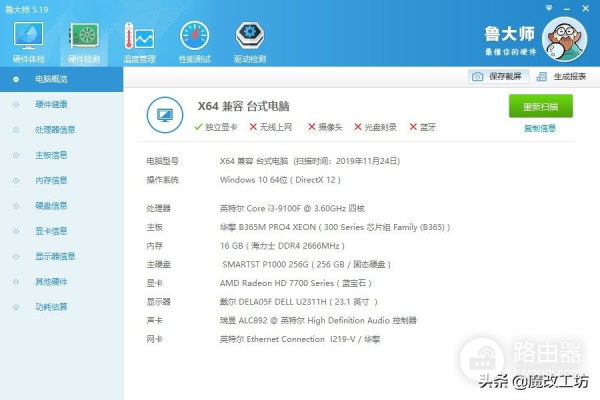Click the 蓝牙 unavailable status
The height and width of the screenshot is (400, 600).
click(423, 127)
